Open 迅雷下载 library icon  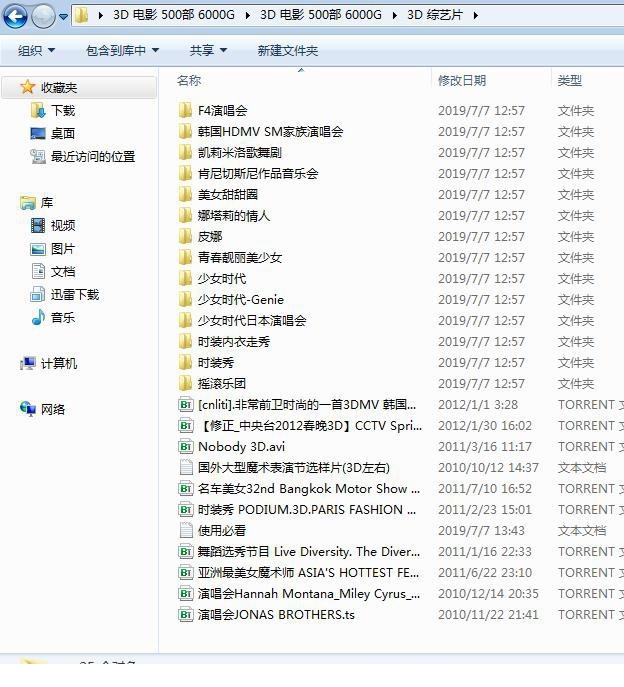(38, 294)
